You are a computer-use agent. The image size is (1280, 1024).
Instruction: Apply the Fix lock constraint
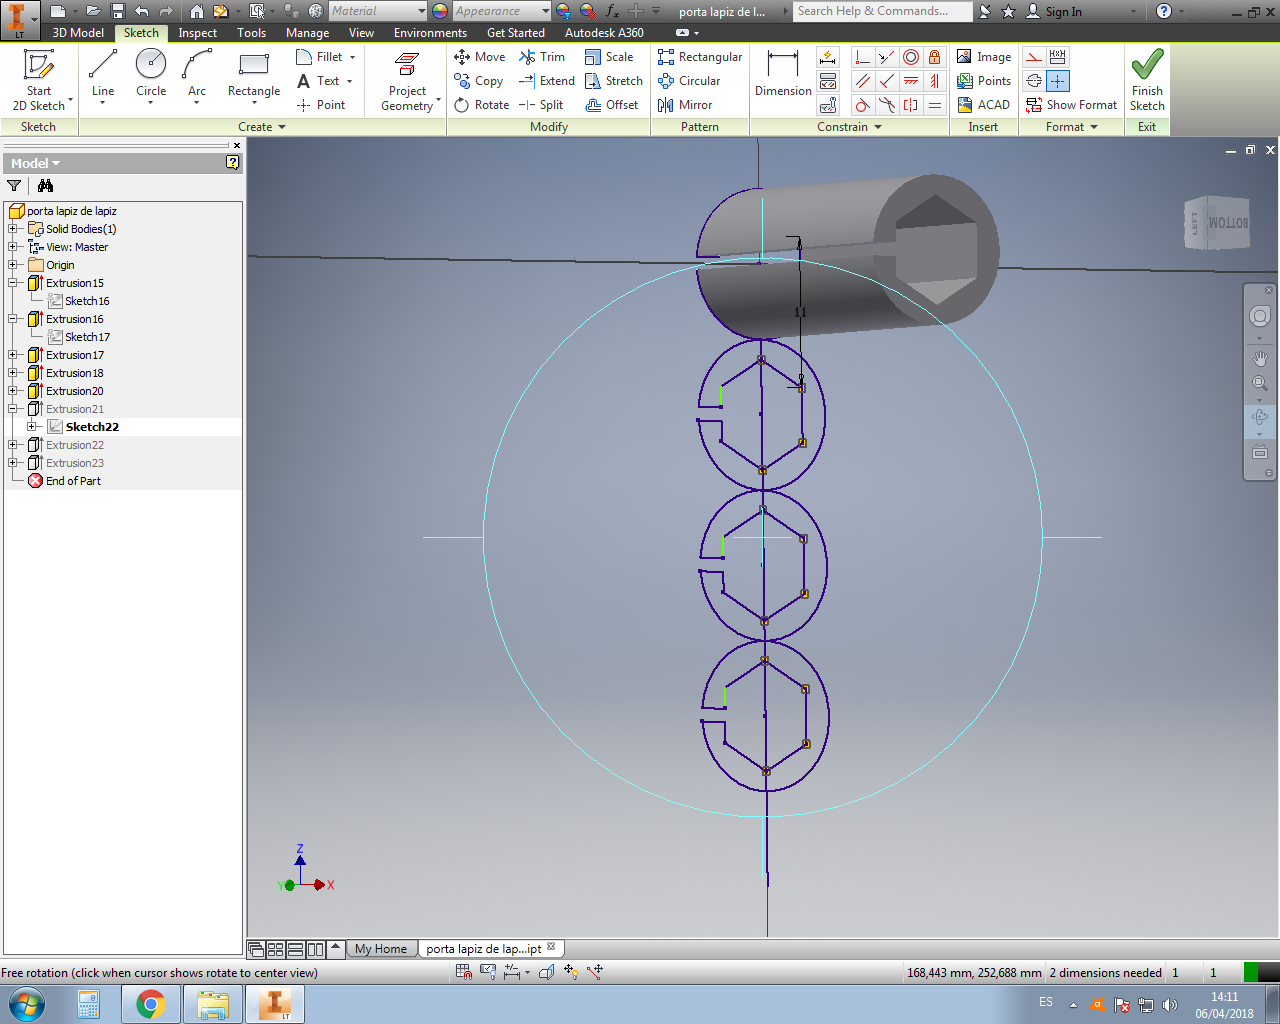coord(934,57)
